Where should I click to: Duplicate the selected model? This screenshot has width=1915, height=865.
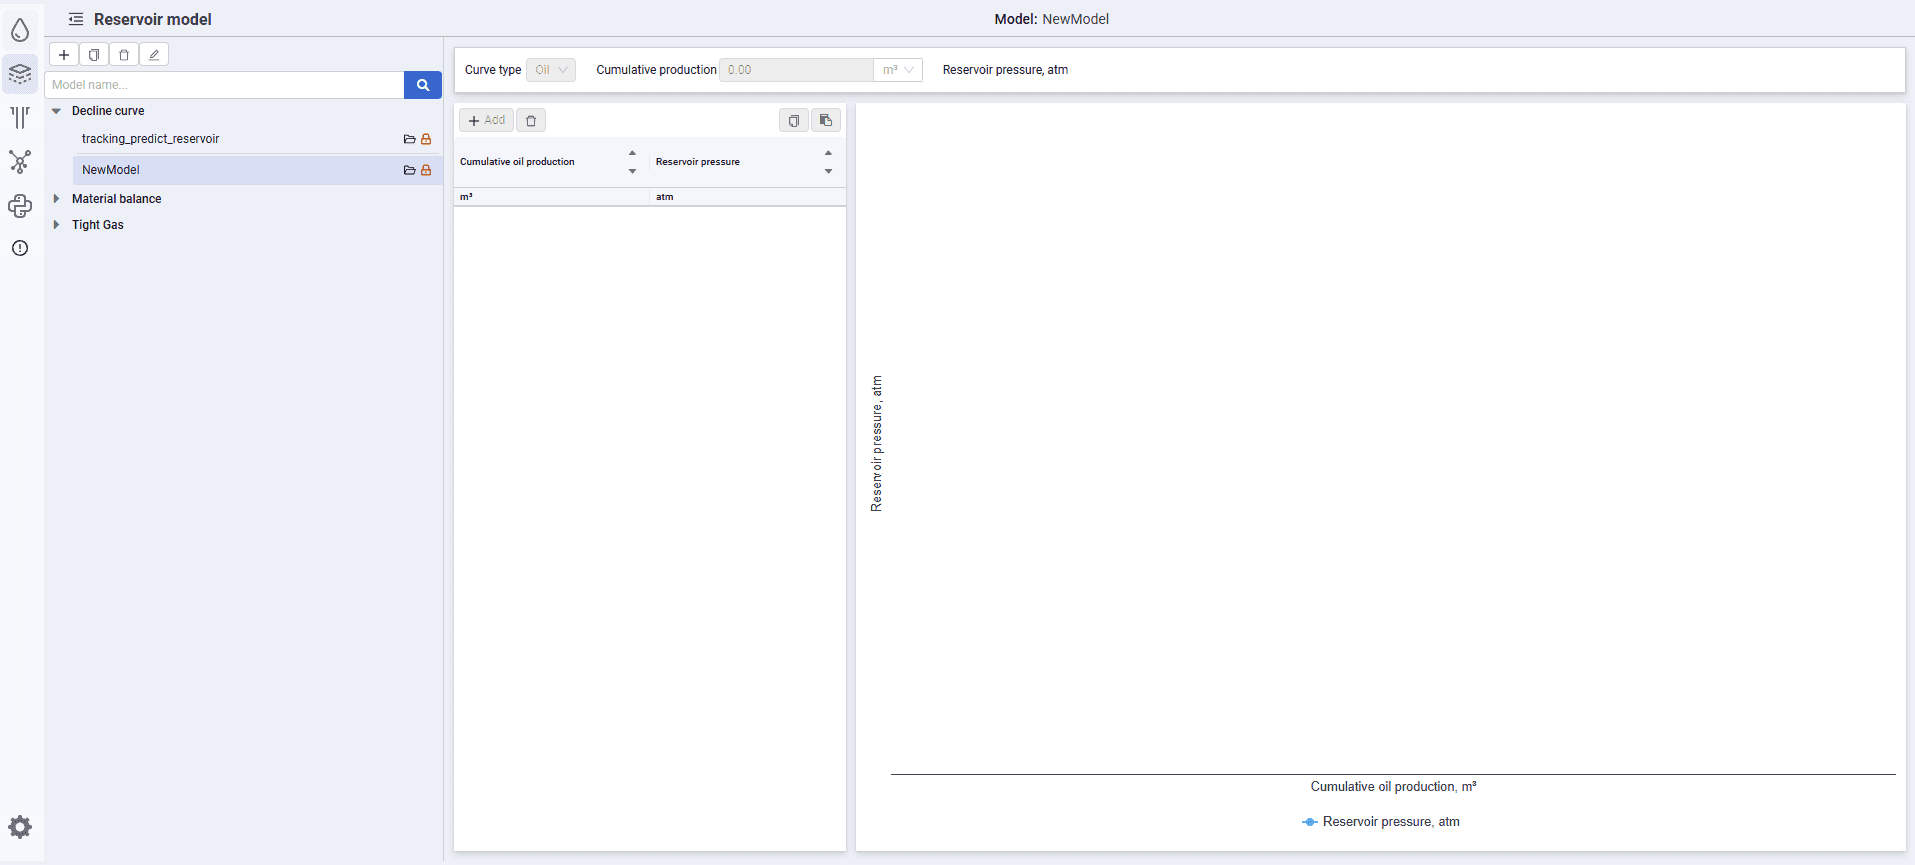point(94,55)
